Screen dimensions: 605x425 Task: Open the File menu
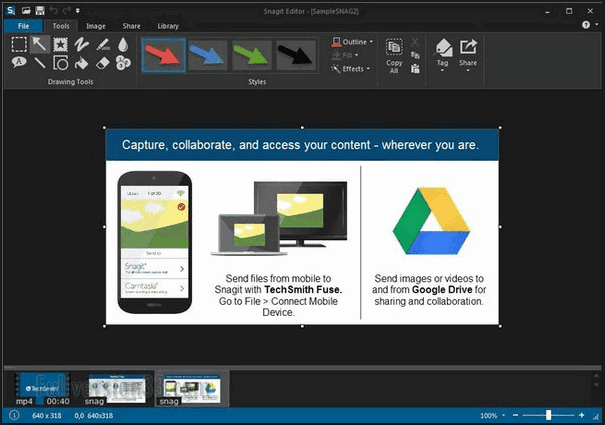24,26
